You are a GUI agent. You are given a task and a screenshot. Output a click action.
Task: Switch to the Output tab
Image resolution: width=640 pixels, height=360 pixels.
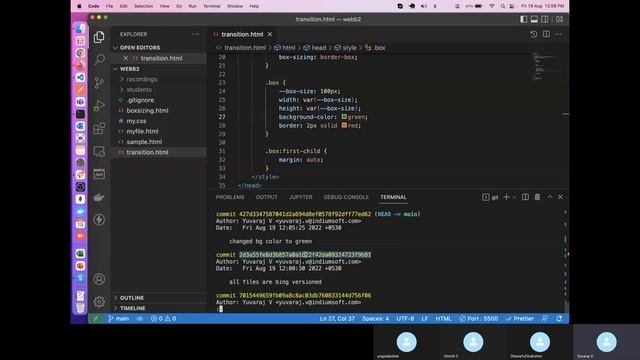pos(266,197)
